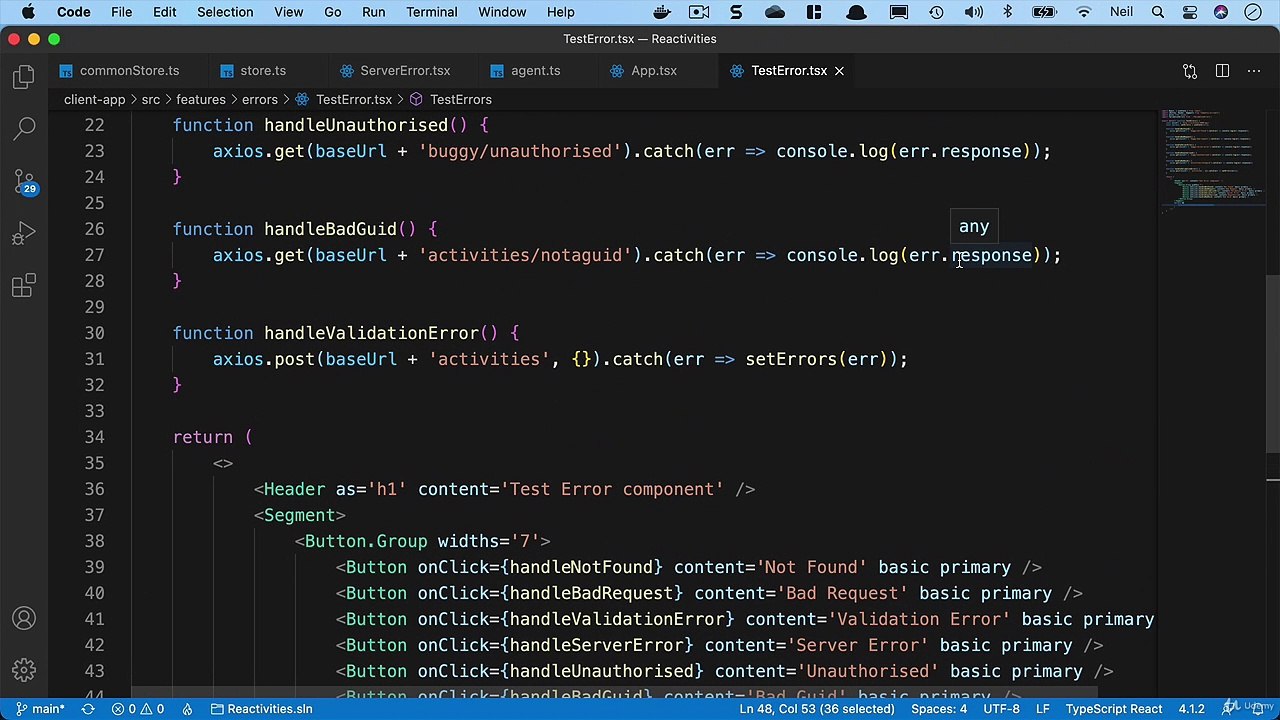Open the Selection menu

(225, 12)
